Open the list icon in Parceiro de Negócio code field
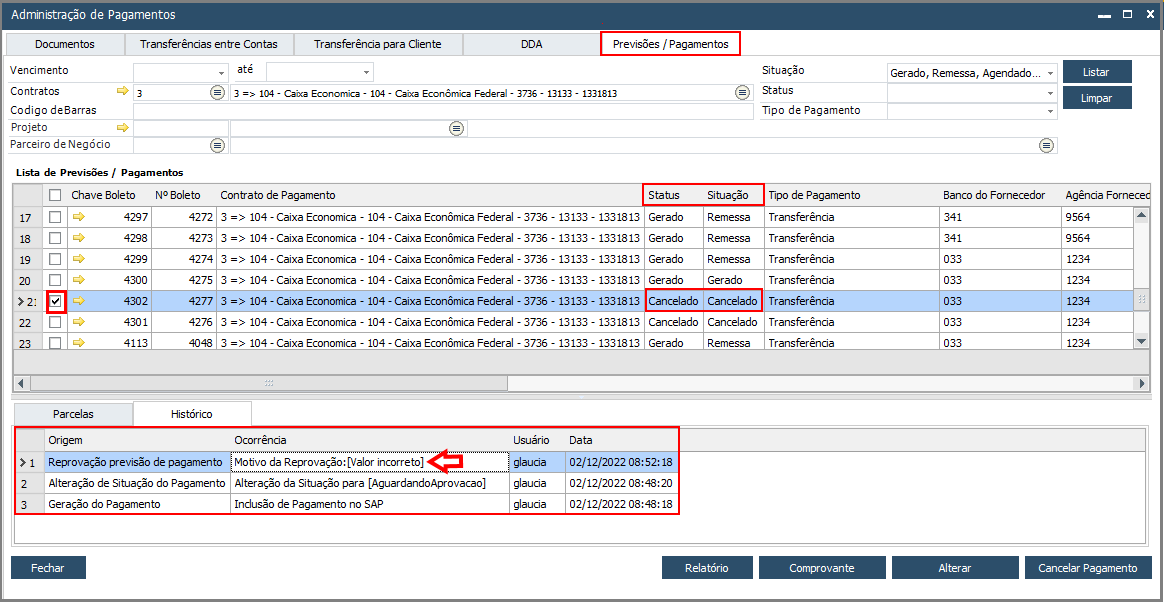 (x=217, y=145)
